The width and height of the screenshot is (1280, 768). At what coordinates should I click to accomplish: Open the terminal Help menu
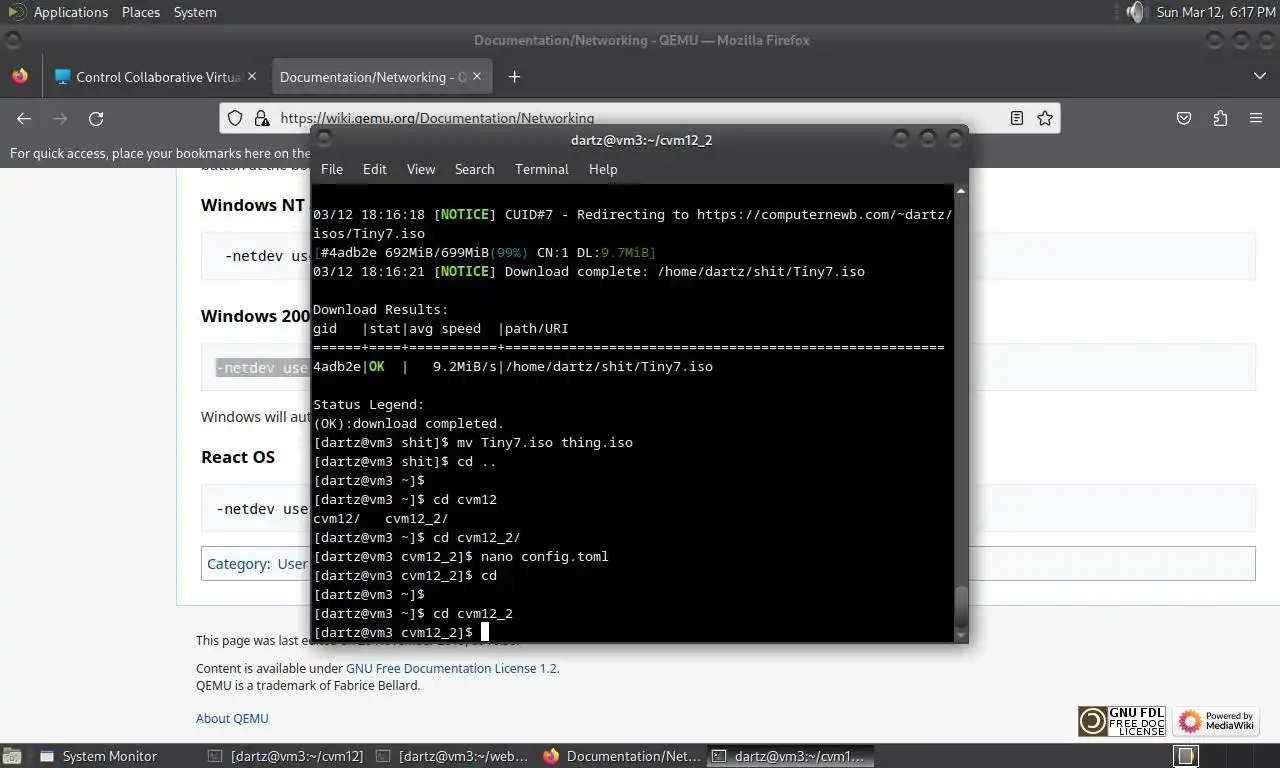[603, 169]
